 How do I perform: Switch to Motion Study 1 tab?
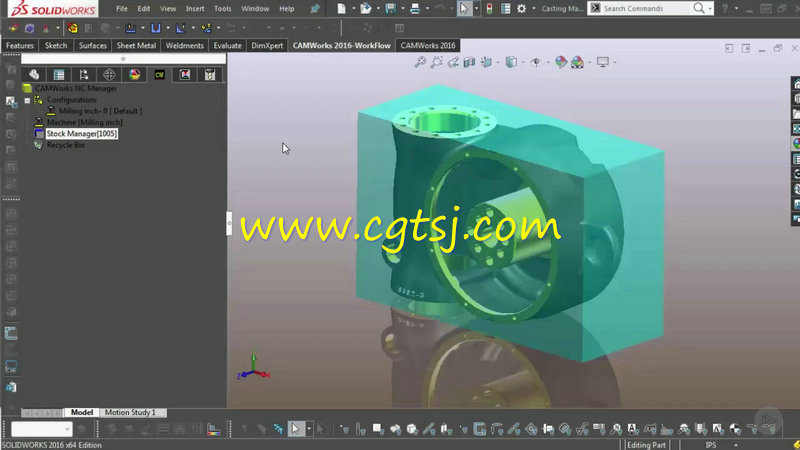[130, 412]
